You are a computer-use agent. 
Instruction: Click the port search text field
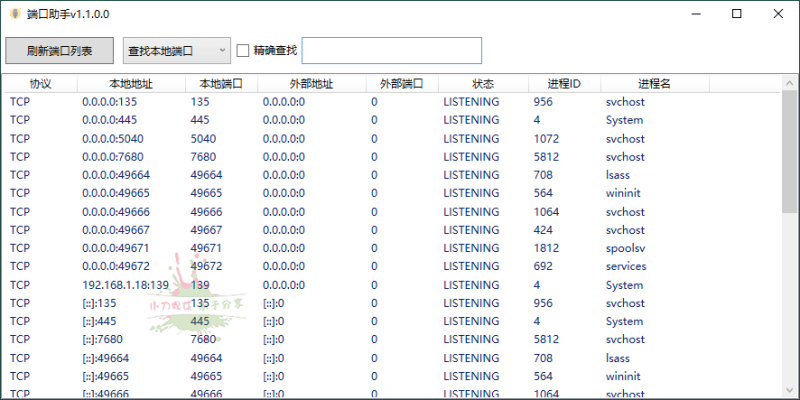391,50
